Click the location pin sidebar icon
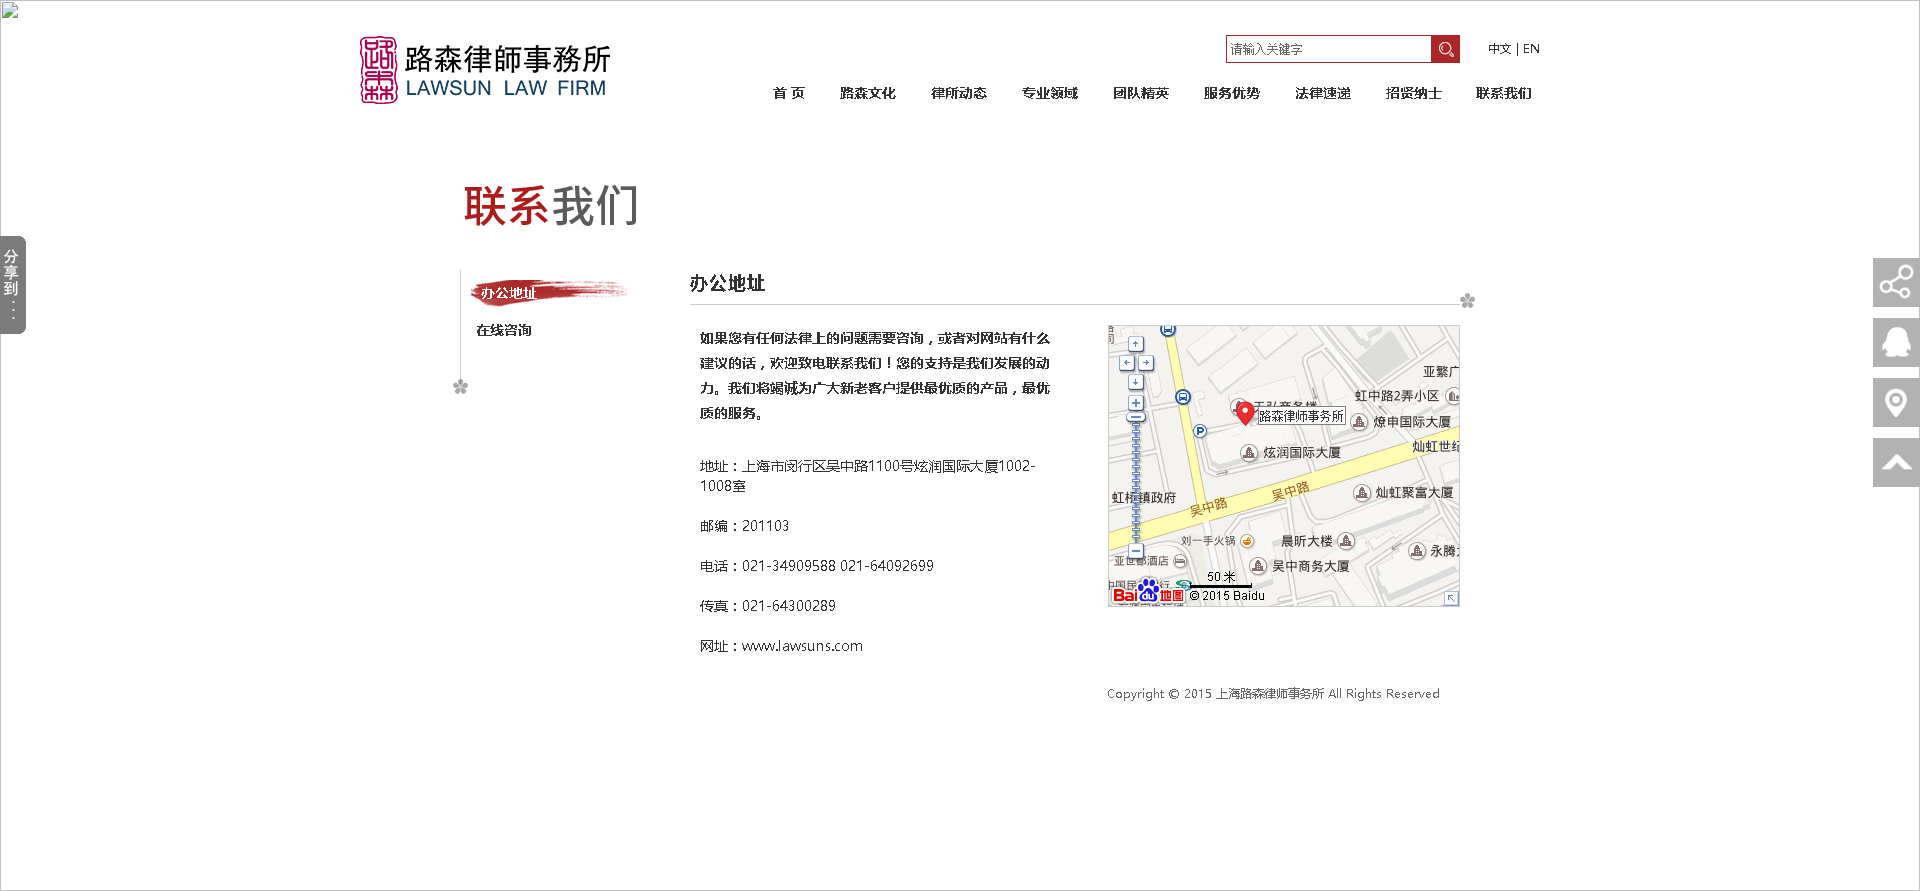1920x891 pixels. (x=1895, y=403)
